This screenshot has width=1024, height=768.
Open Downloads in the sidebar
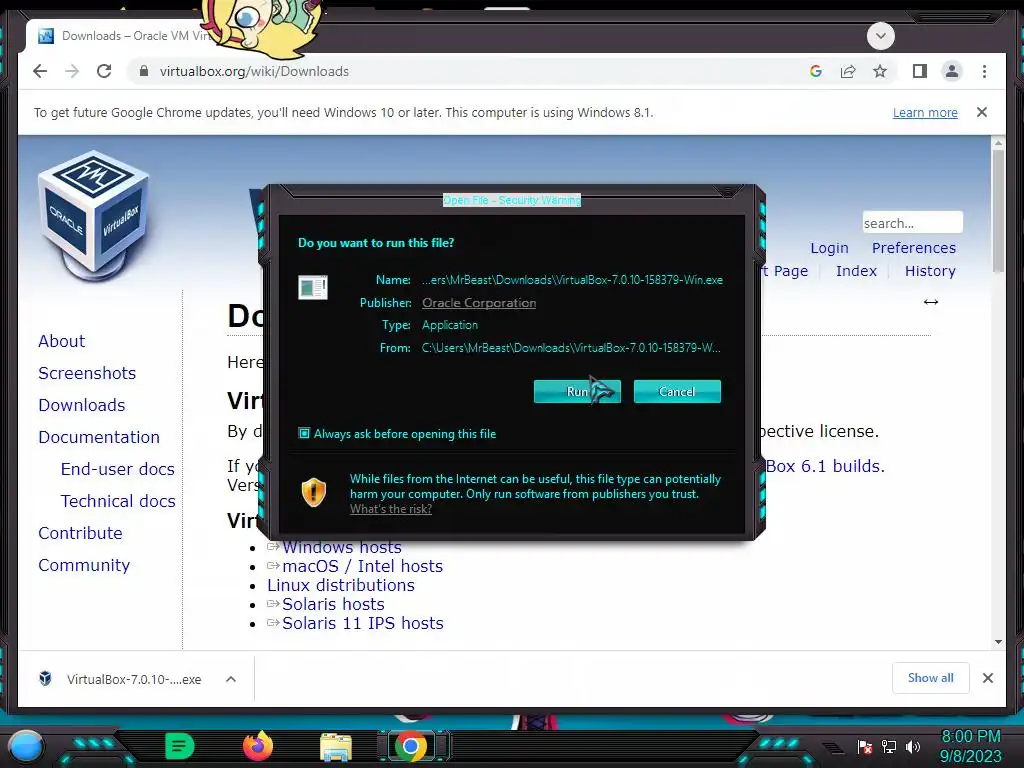(82, 405)
